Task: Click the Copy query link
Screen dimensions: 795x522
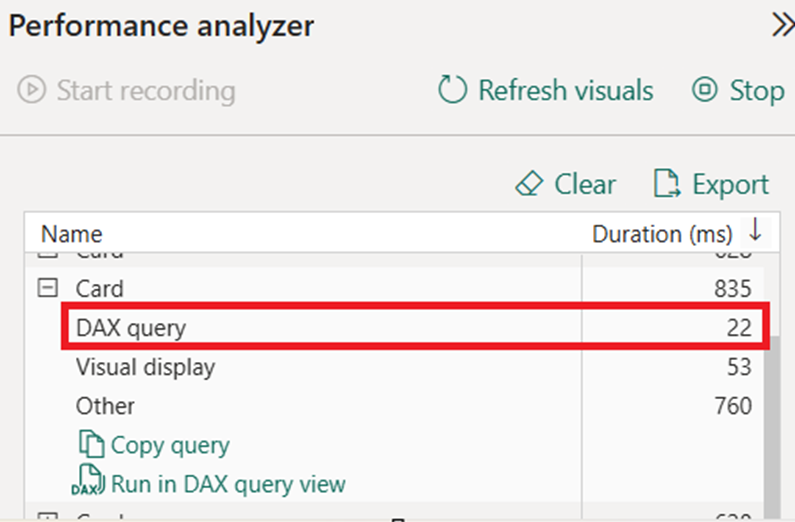Action: pyautogui.click(x=170, y=445)
